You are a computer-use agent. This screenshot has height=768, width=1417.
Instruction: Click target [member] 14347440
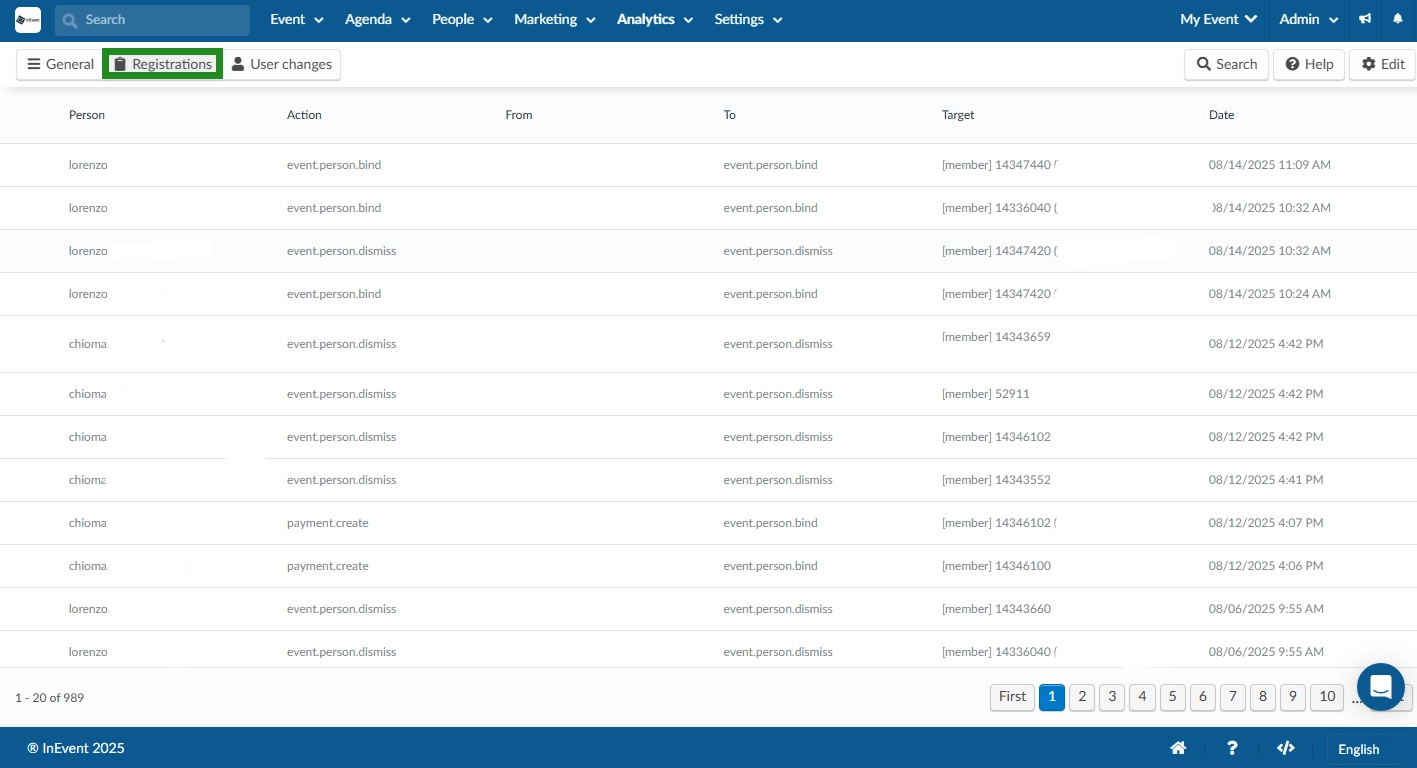(999, 165)
